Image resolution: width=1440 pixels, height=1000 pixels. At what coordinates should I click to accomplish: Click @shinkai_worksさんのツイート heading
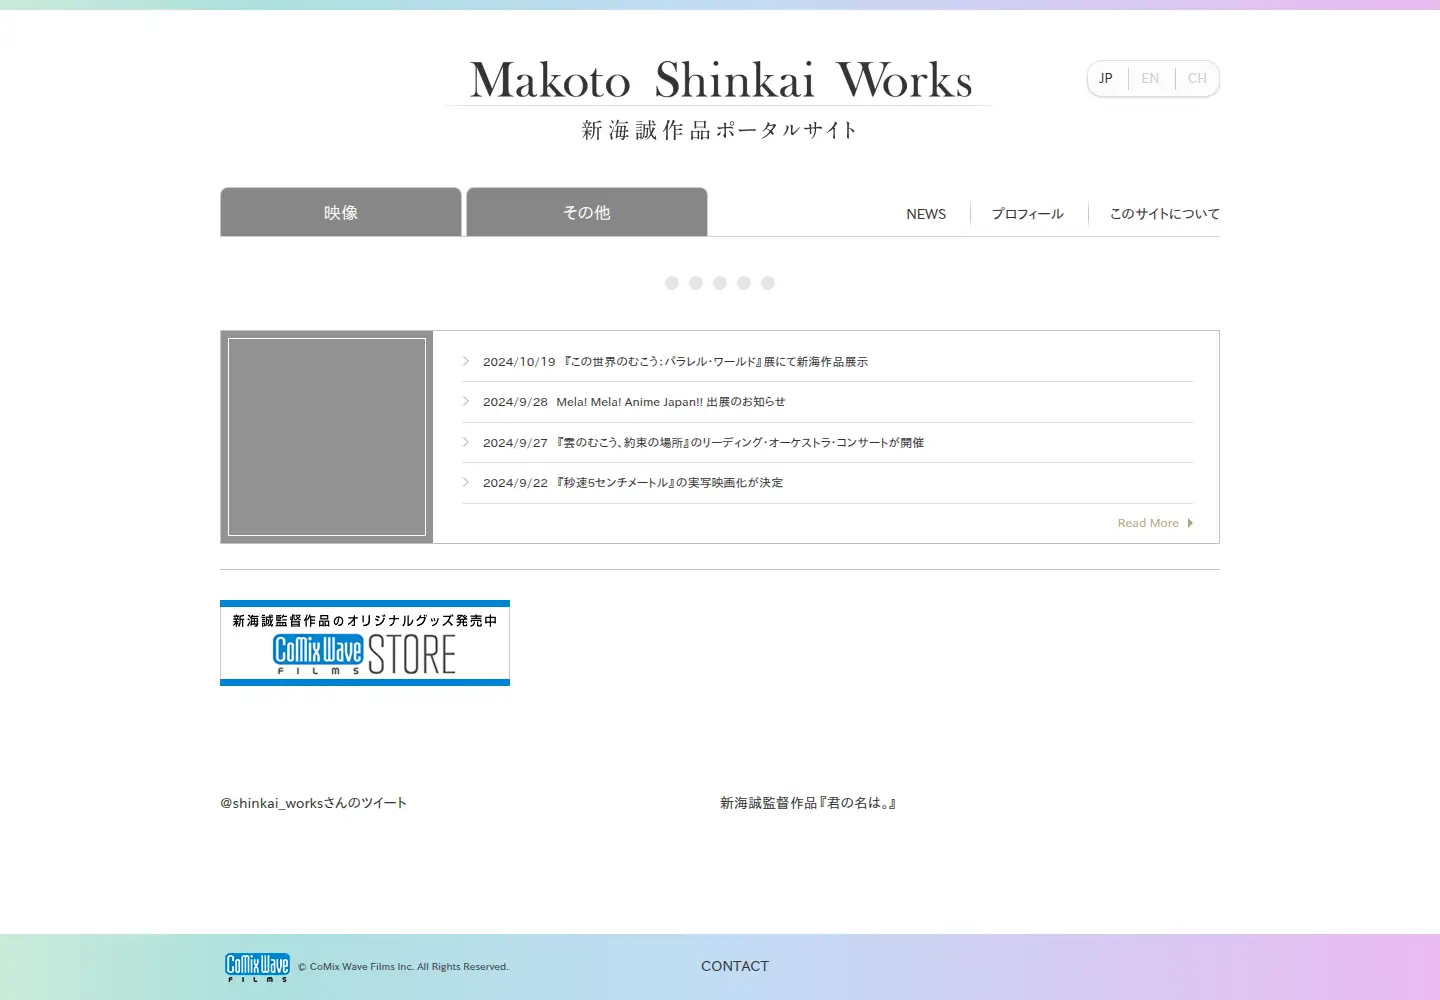click(313, 803)
